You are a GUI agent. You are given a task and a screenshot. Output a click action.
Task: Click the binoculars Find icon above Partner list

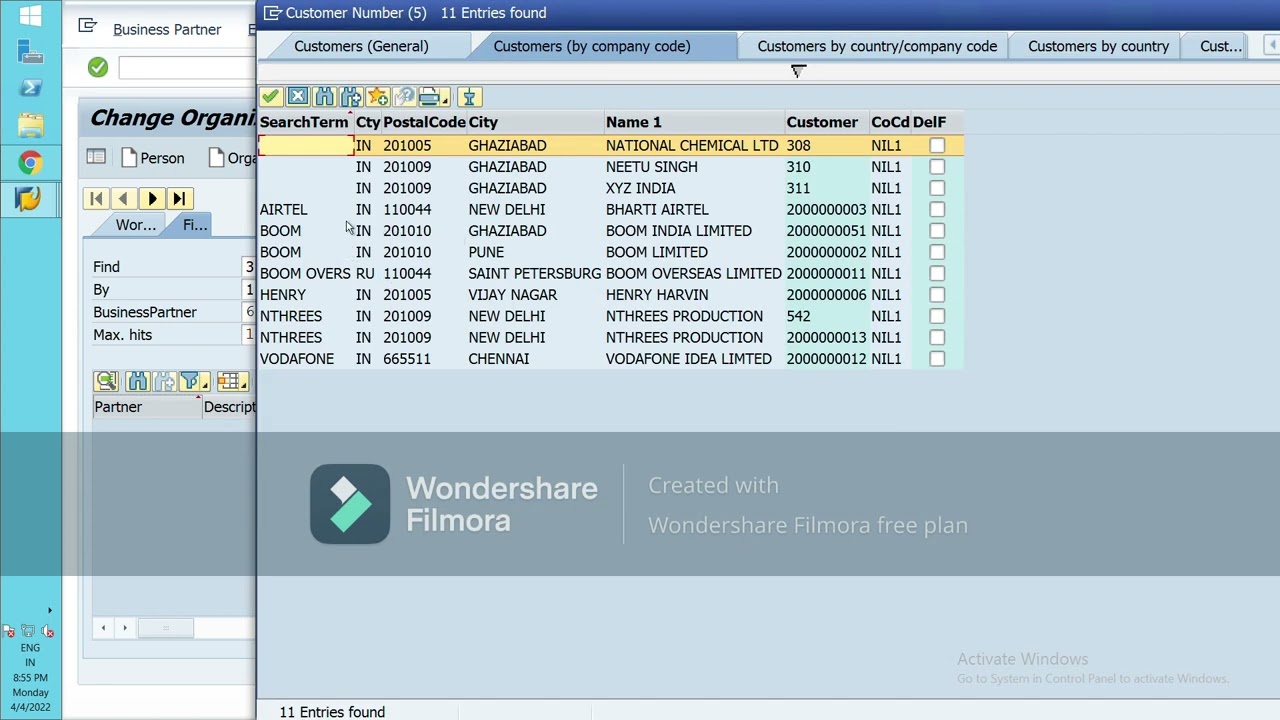137,381
